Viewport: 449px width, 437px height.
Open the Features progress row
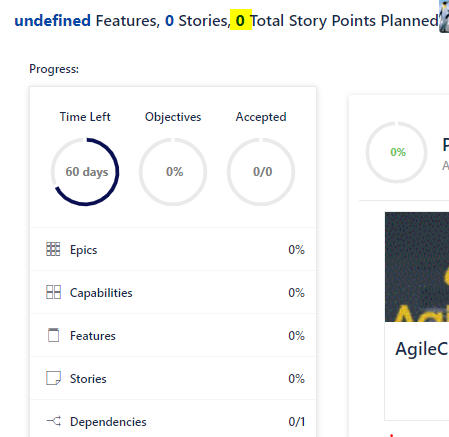coord(173,335)
